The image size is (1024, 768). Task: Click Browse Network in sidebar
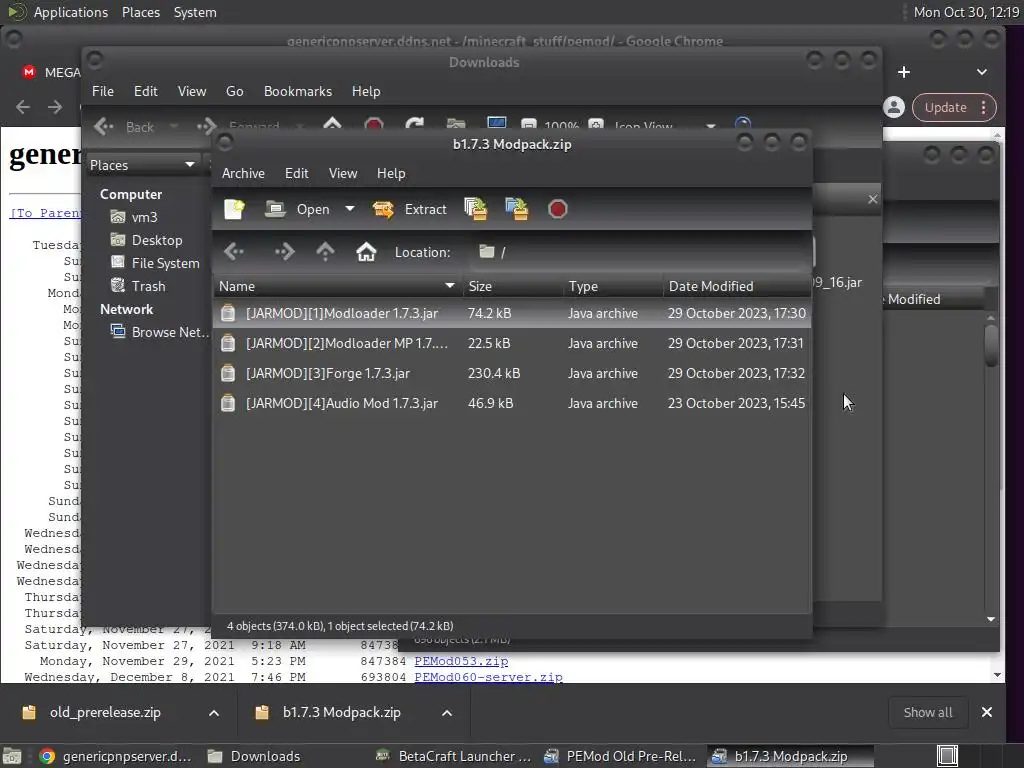coord(160,332)
